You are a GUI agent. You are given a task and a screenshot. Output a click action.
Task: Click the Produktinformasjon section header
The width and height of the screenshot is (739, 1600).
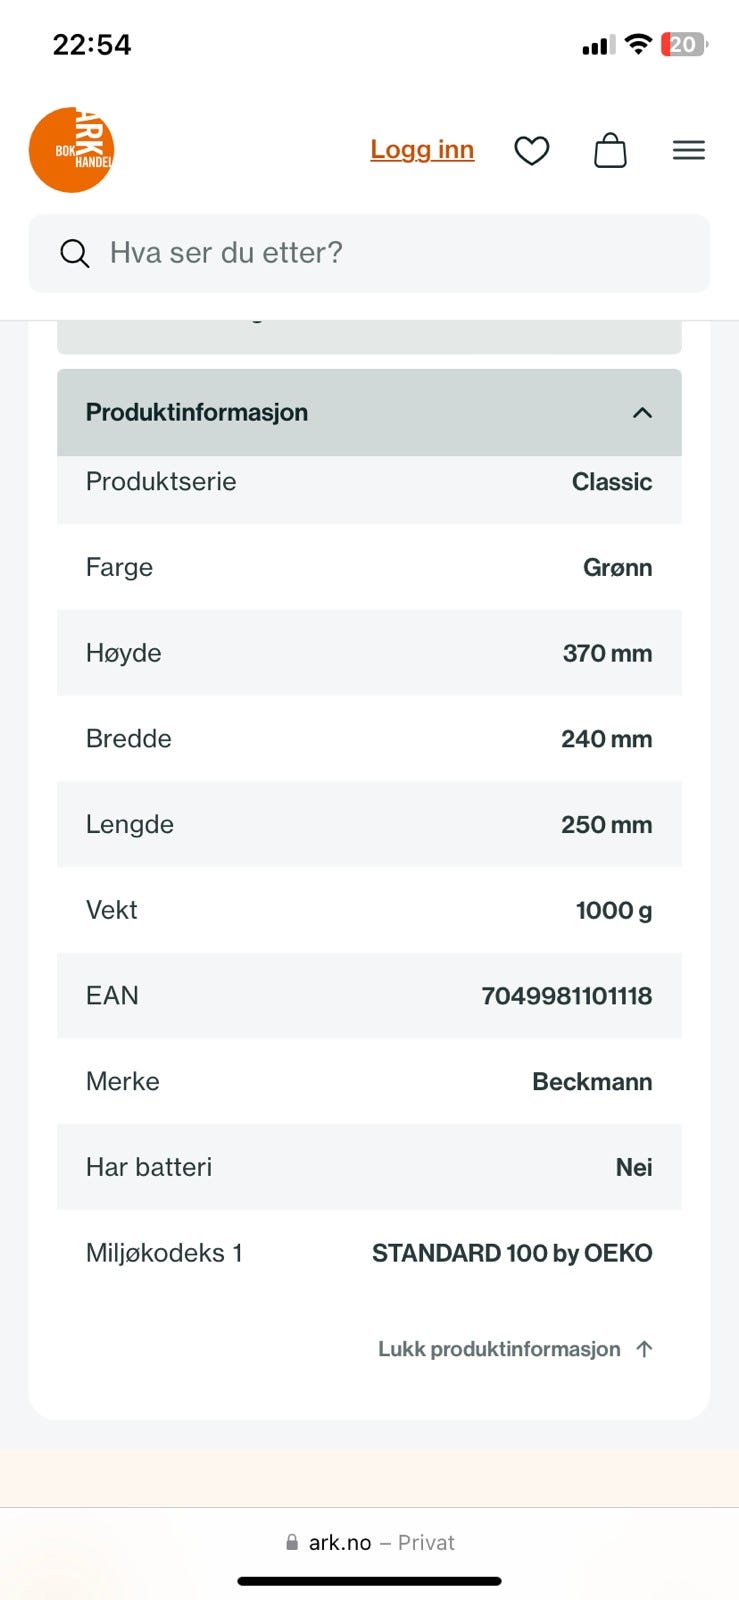[369, 413]
